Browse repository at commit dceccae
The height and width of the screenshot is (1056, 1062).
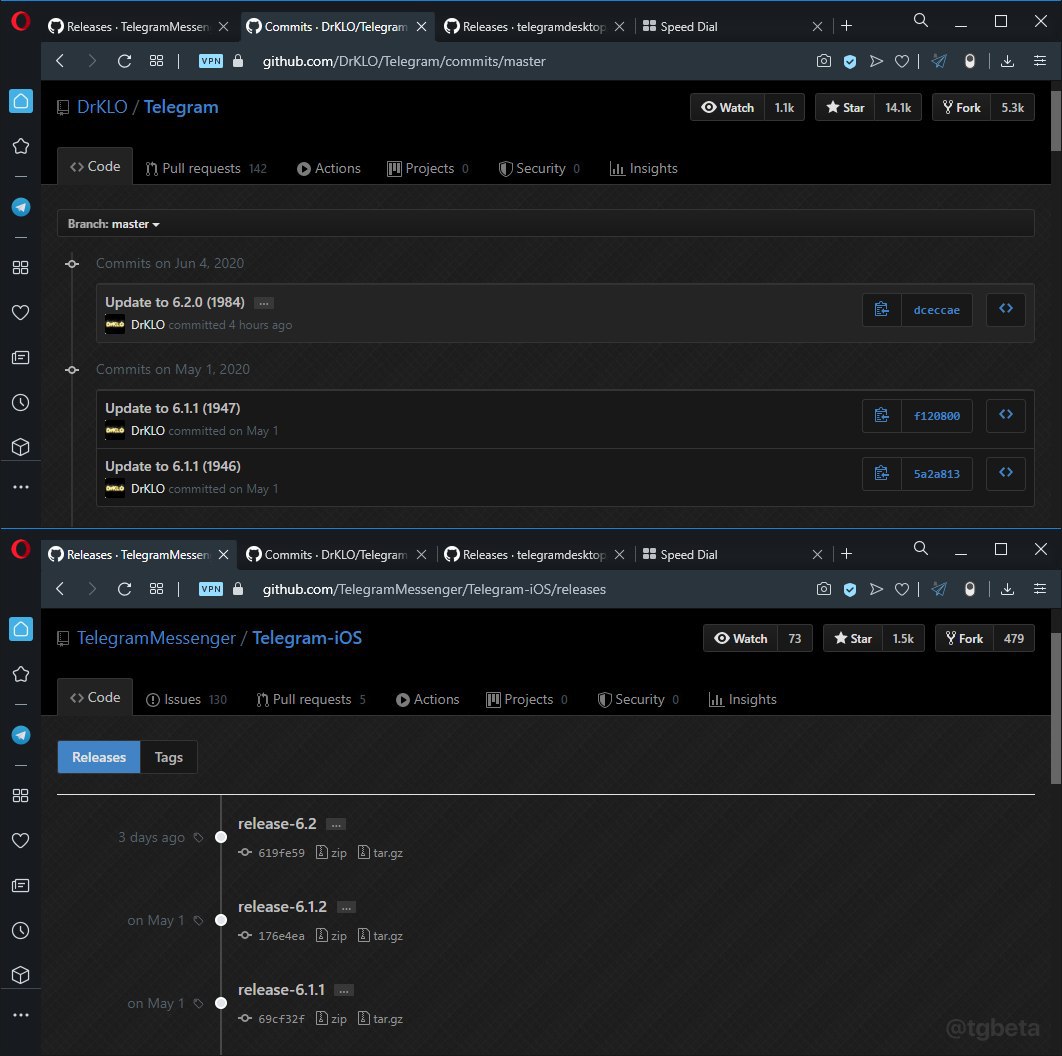[1006, 309]
